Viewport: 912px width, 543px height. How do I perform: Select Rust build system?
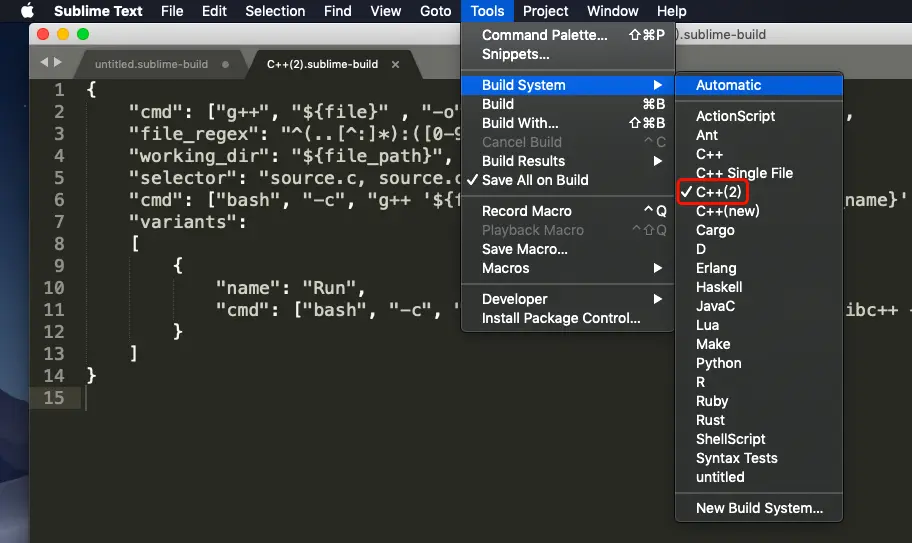tap(759, 420)
